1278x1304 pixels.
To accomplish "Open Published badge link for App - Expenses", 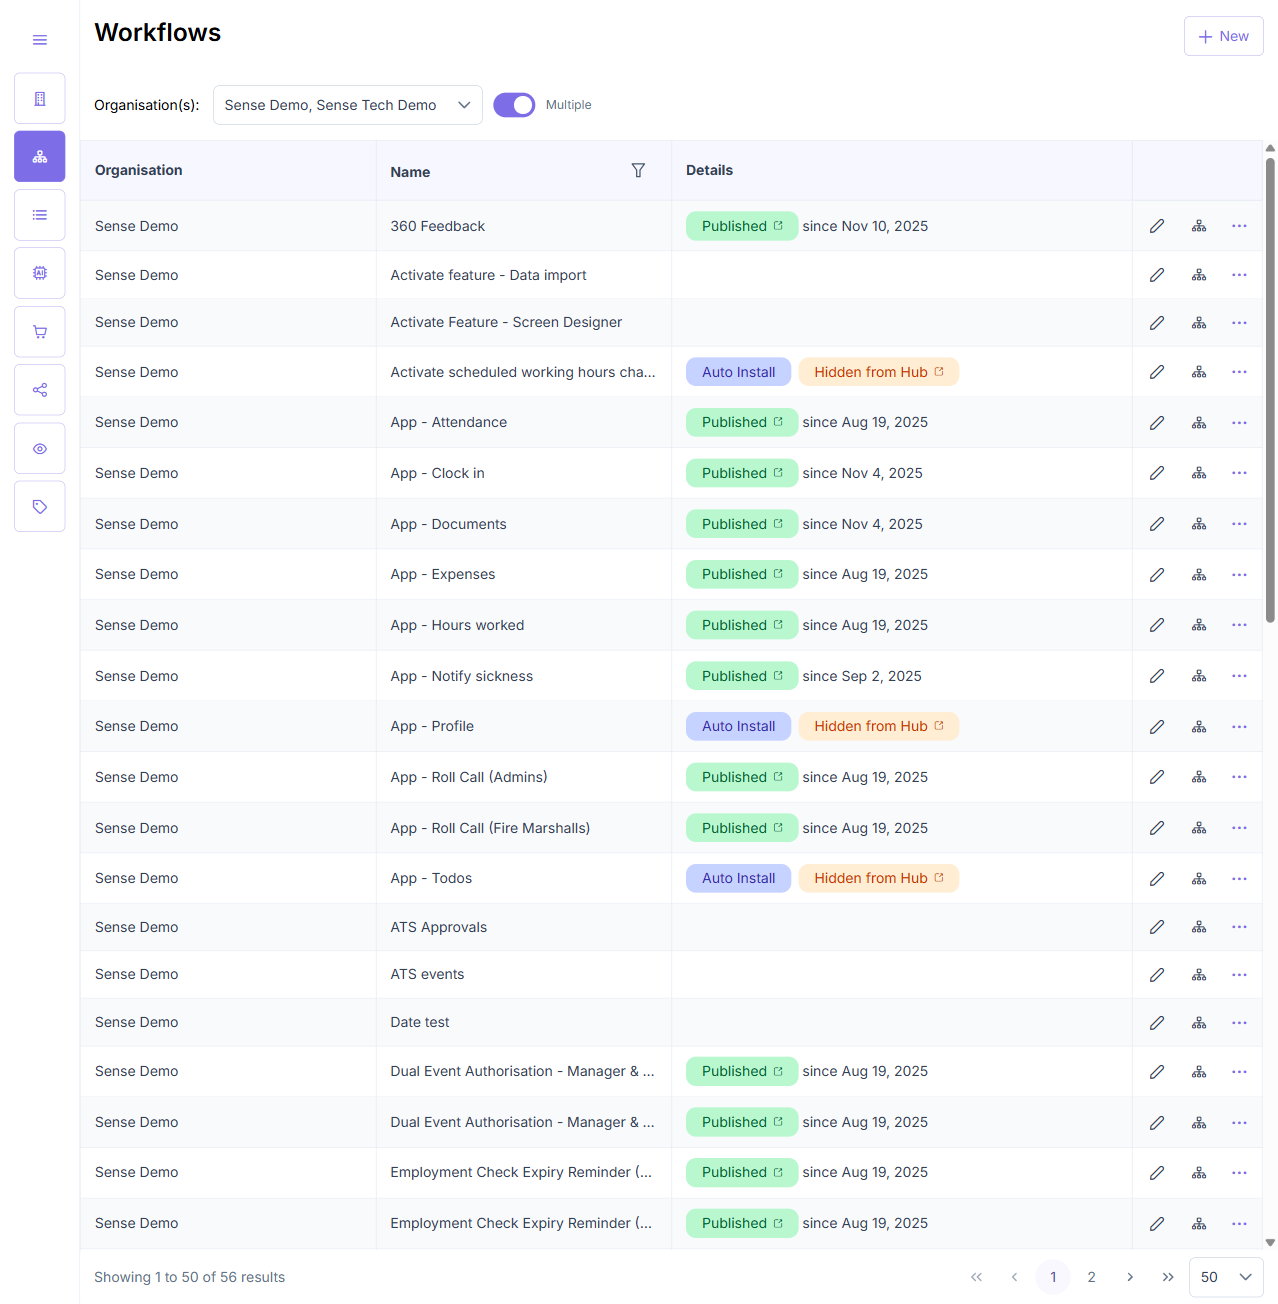I will pyautogui.click(x=742, y=574).
